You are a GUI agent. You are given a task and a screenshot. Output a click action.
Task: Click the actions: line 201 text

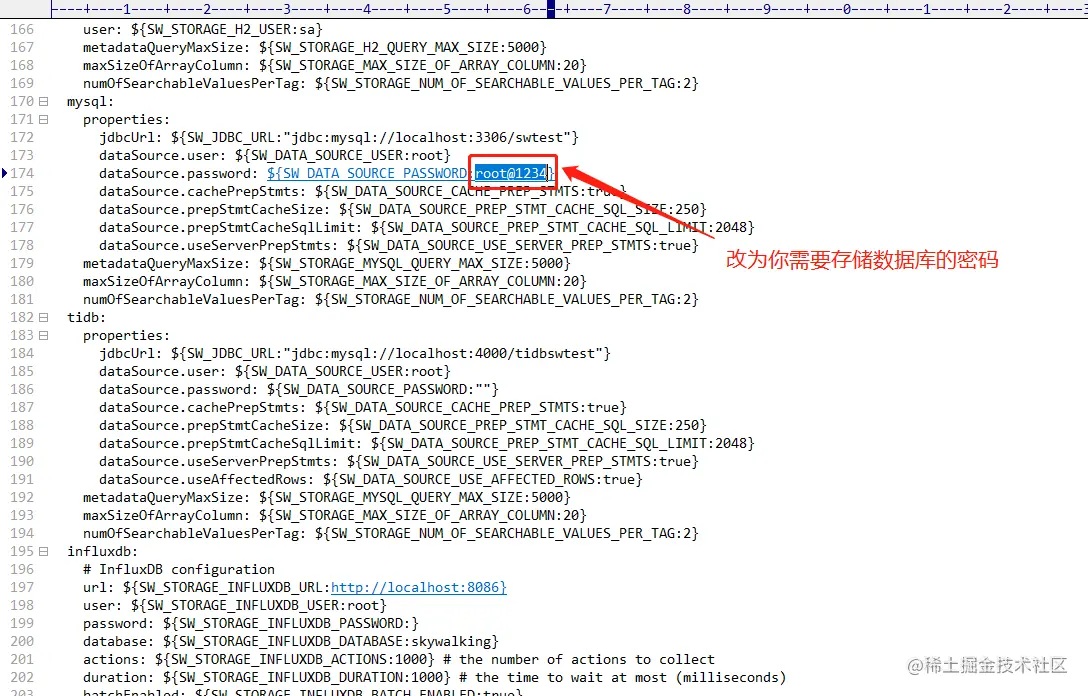tap(398, 660)
